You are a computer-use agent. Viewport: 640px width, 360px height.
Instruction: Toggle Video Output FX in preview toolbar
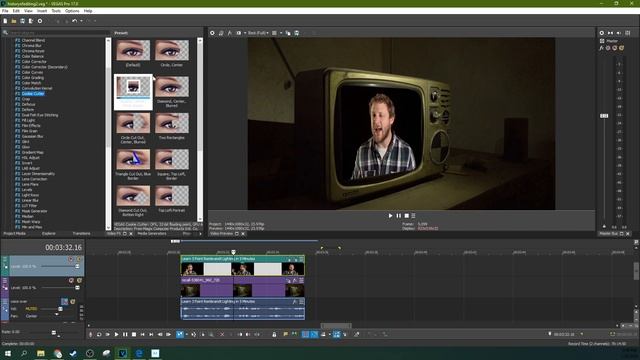(x=229, y=33)
